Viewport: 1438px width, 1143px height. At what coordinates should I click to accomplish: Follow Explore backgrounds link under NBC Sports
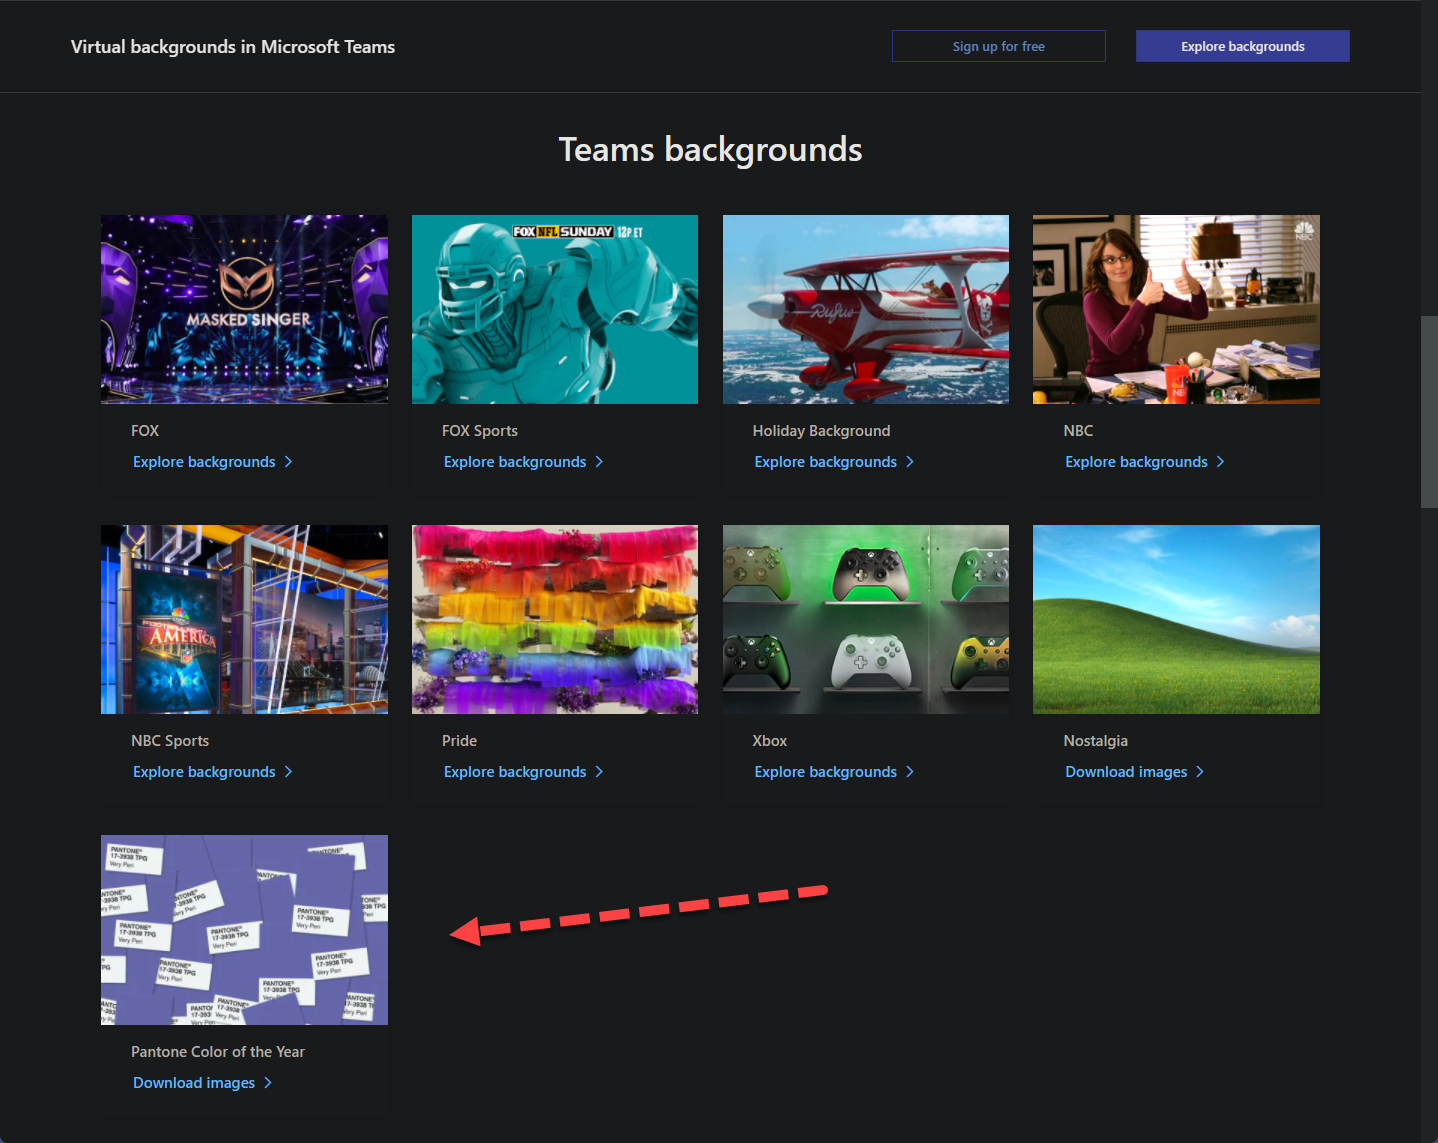tap(213, 772)
